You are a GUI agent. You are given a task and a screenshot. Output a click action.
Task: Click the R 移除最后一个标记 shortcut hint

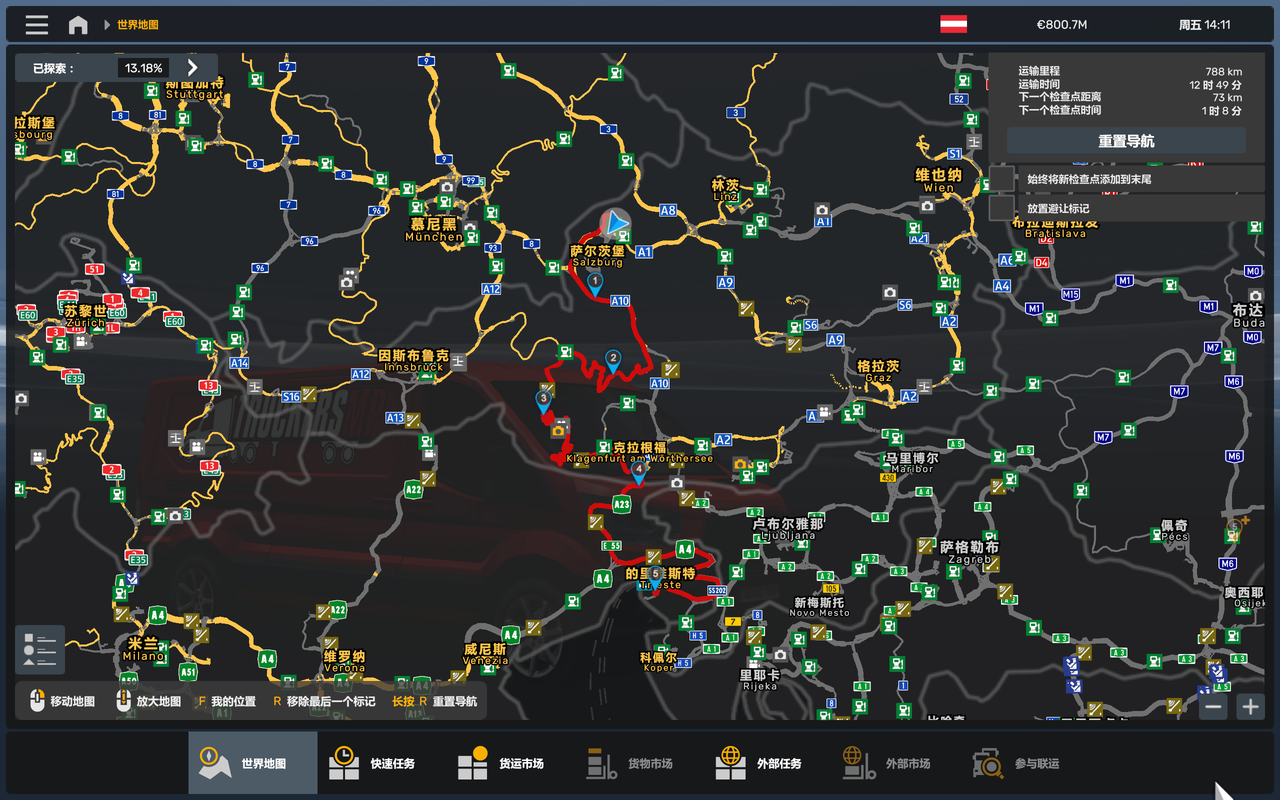pyautogui.click(x=325, y=701)
